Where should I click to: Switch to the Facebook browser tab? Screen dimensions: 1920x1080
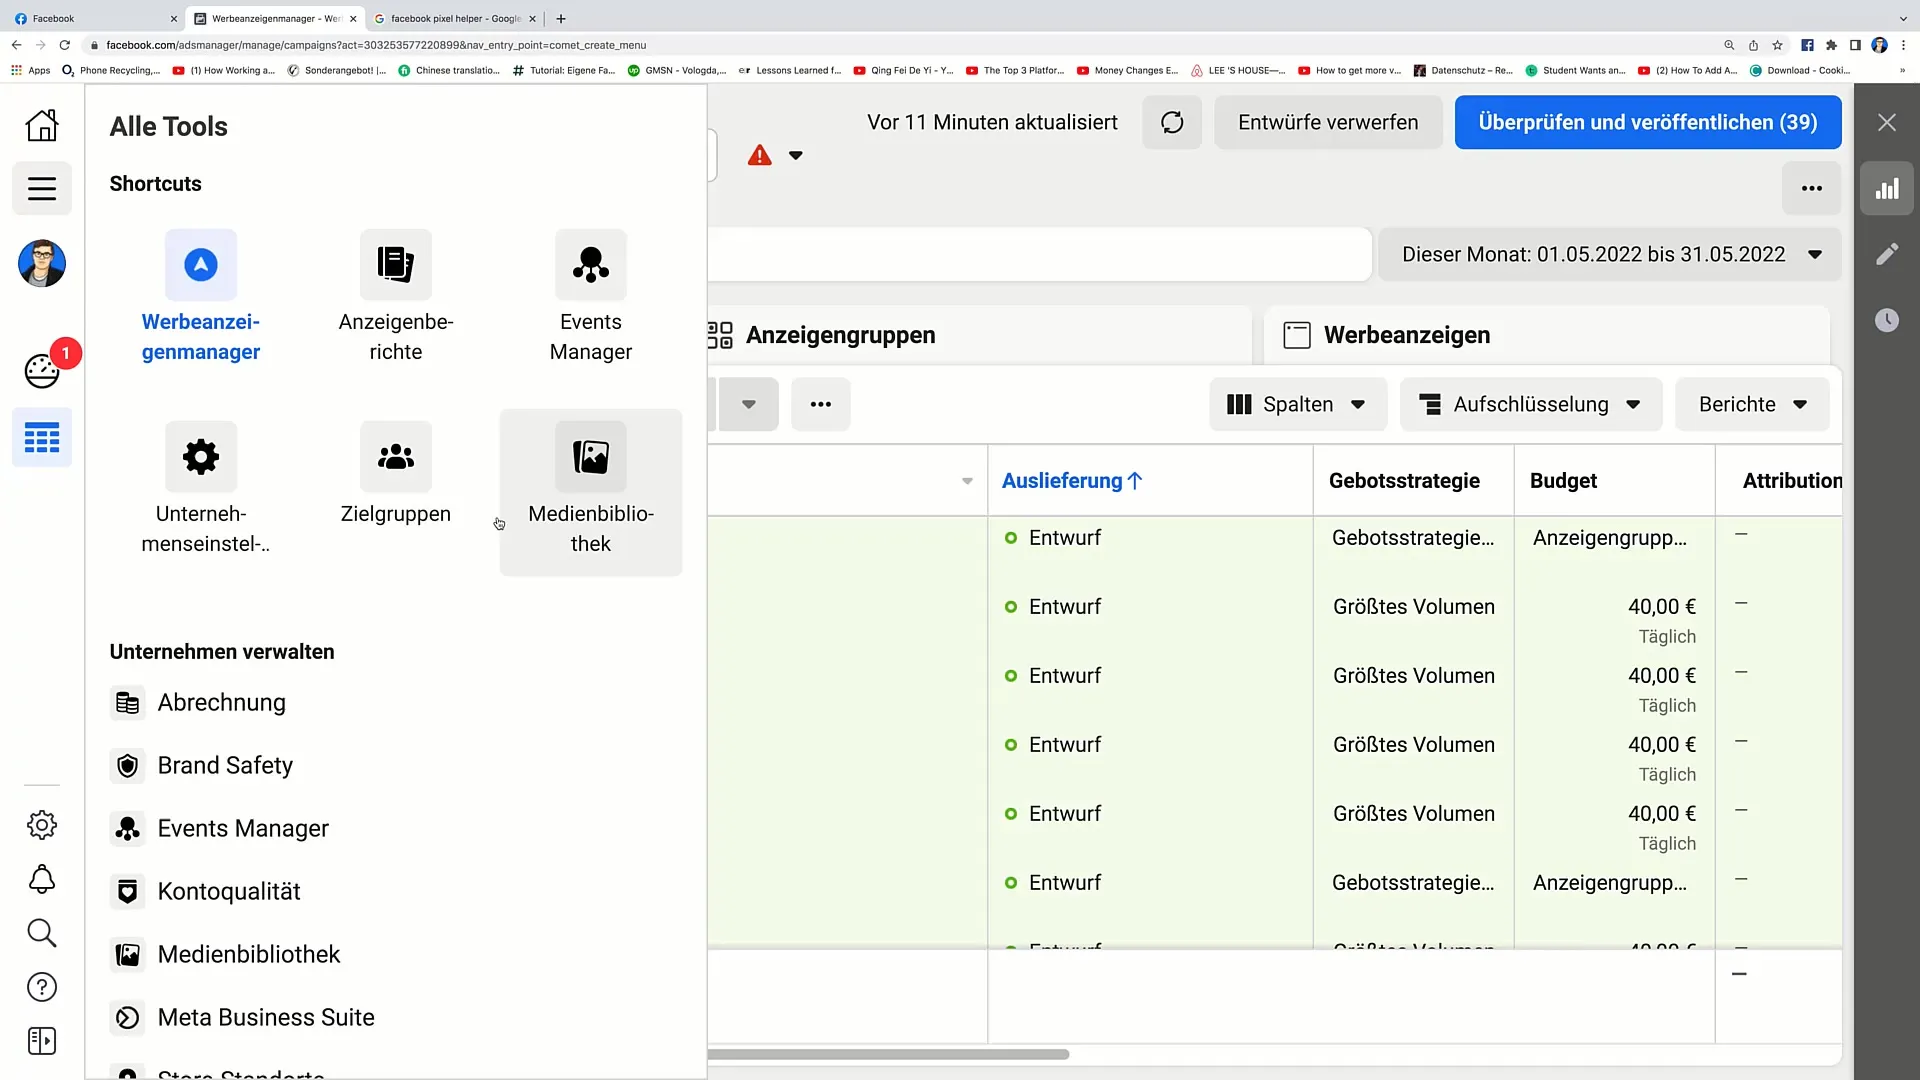[95, 18]
